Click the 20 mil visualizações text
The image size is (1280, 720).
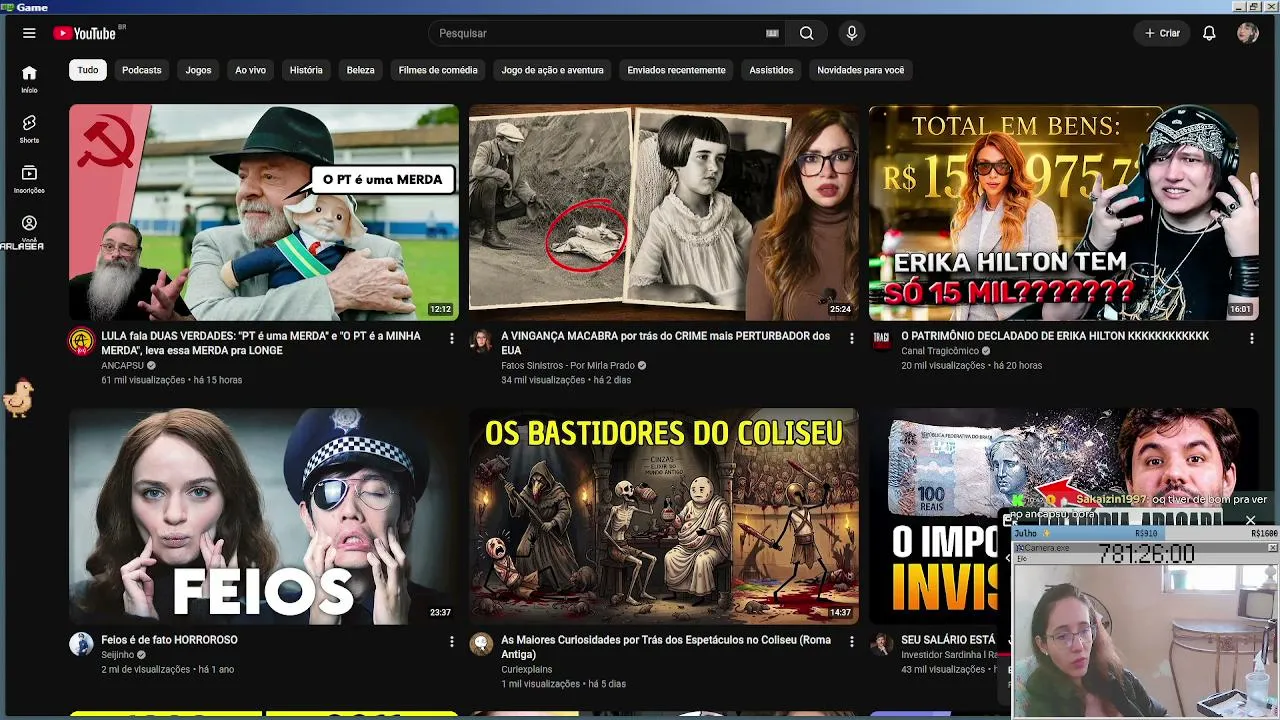click(x=943, y=366)
